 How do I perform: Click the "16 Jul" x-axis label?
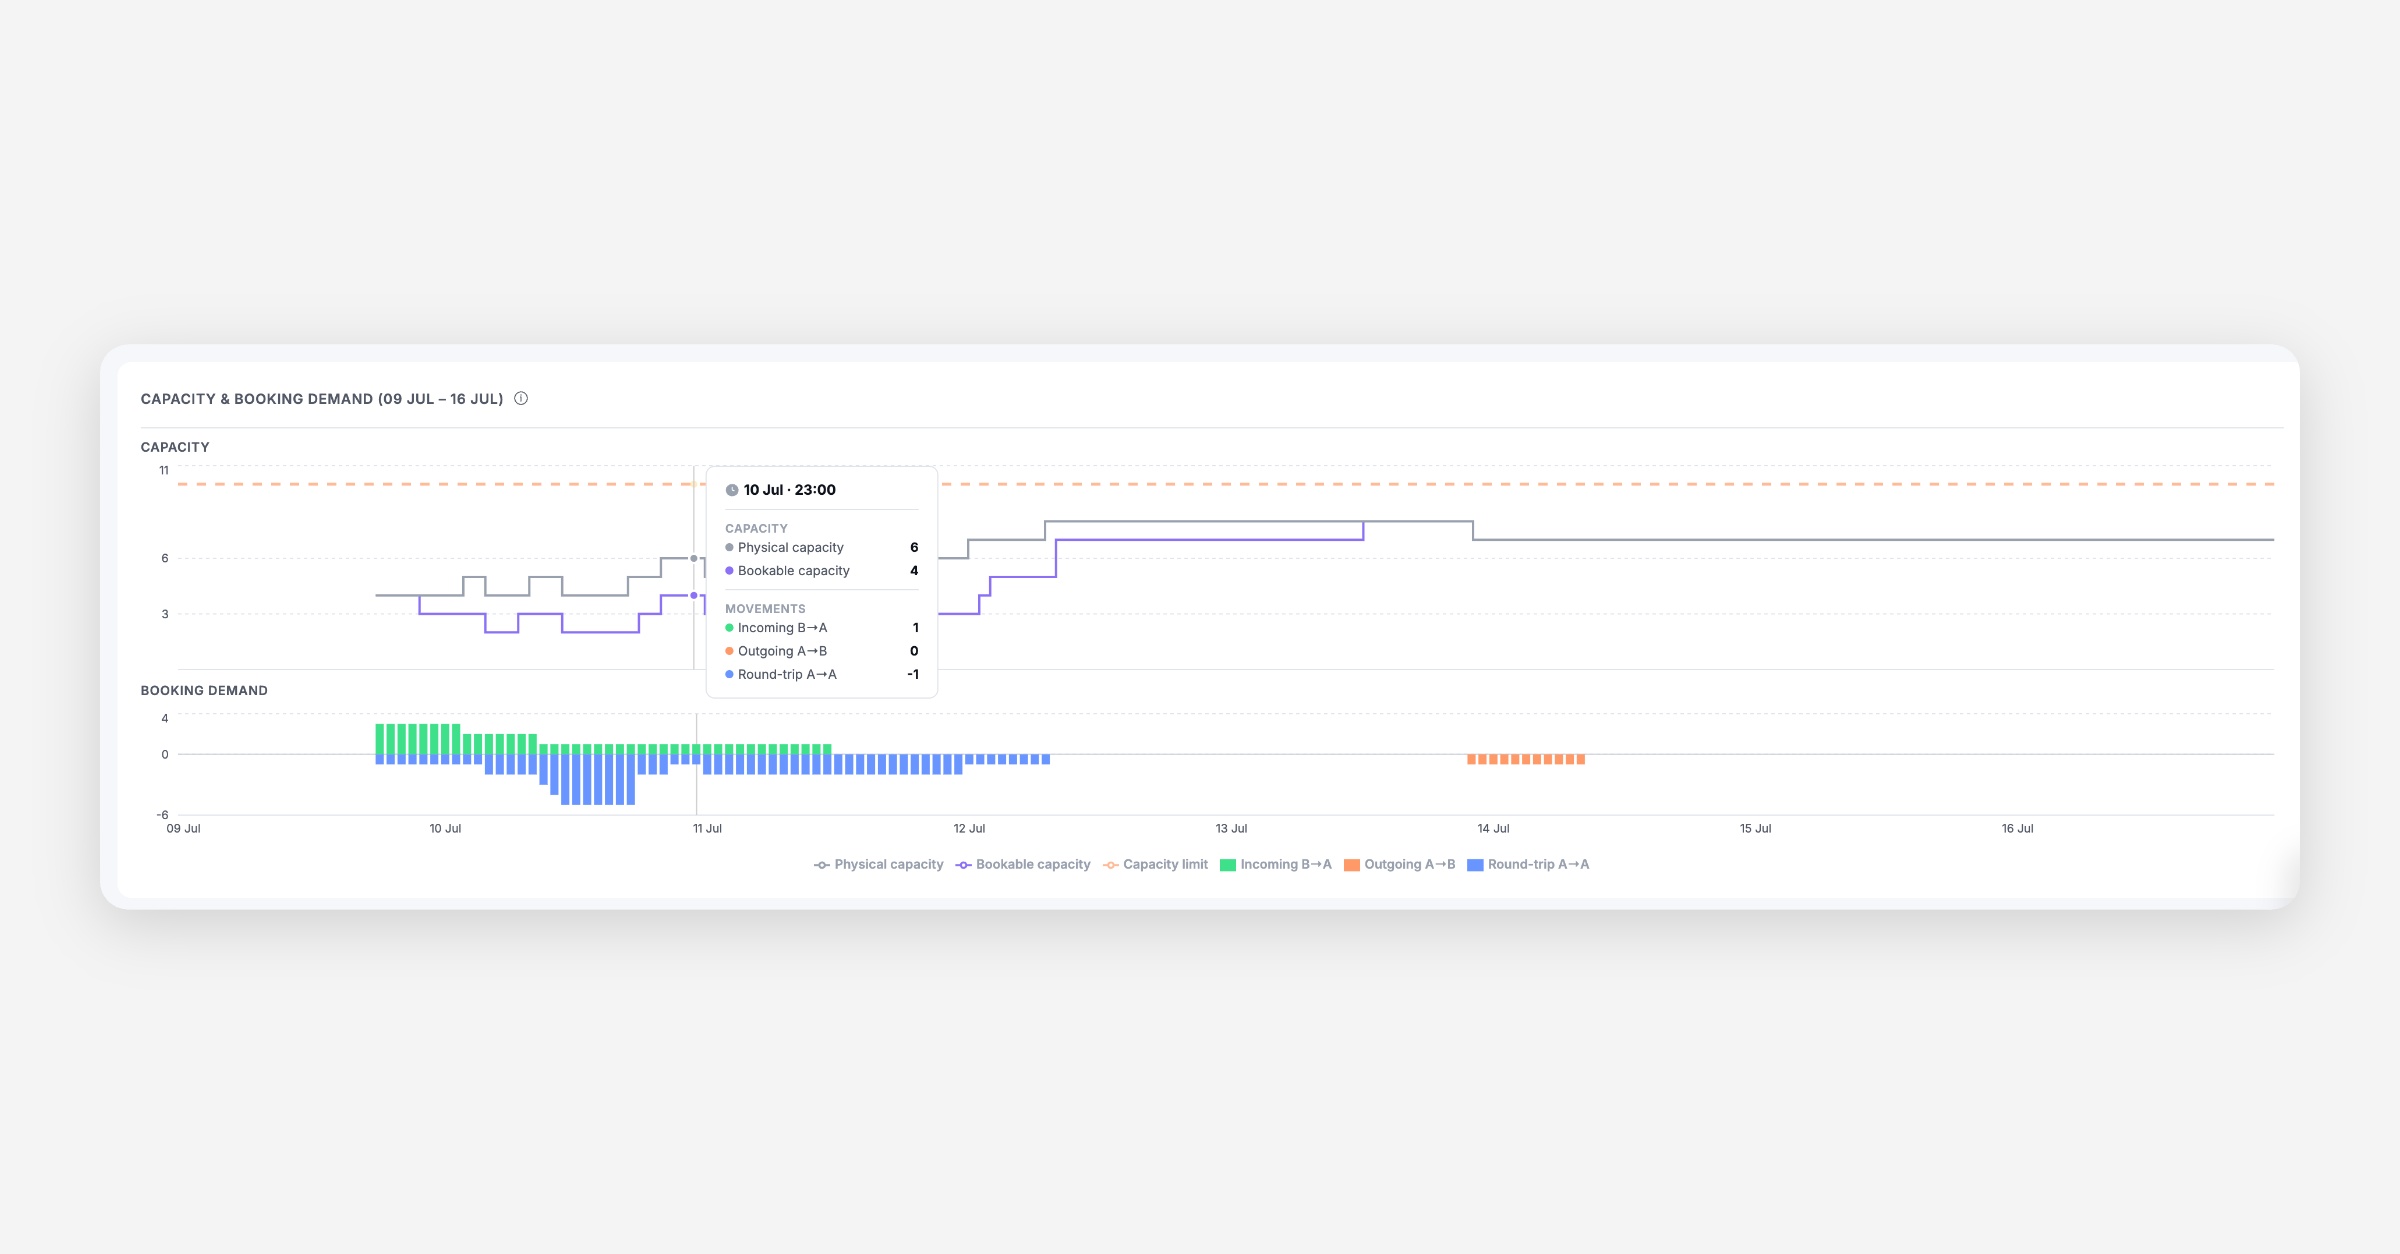coord(2017,828)
